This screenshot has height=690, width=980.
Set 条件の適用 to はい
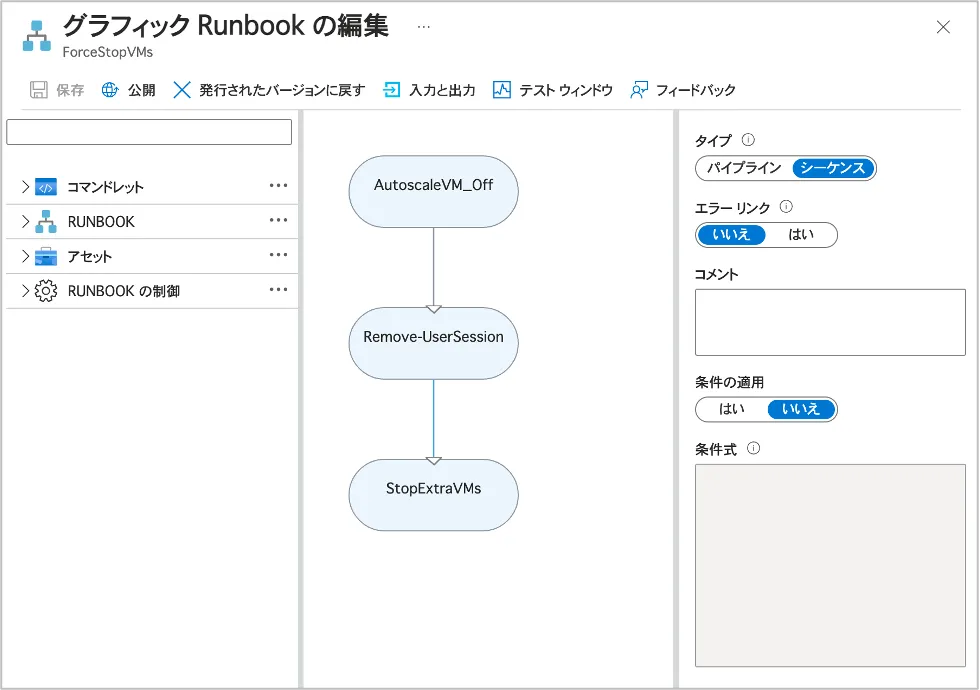(x=731, y=409)
